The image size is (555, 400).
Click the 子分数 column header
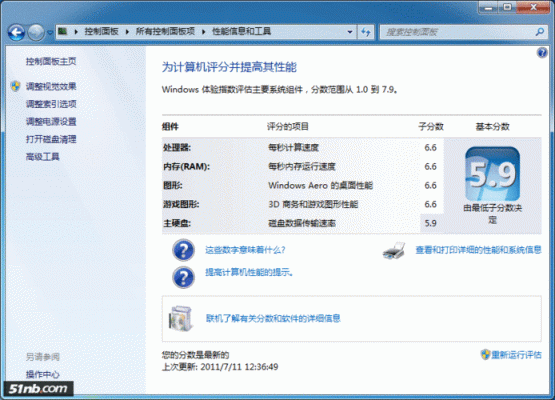(x=431, y=127)
